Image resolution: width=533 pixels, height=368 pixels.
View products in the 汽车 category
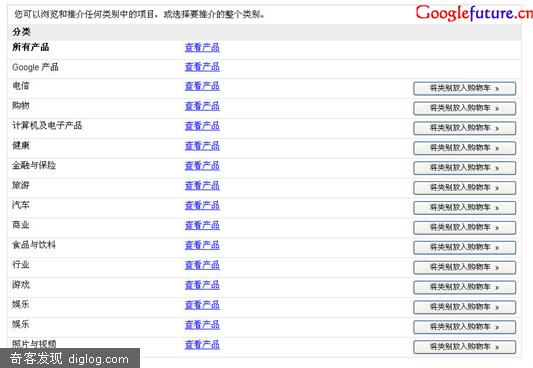(x=202, y=206)
